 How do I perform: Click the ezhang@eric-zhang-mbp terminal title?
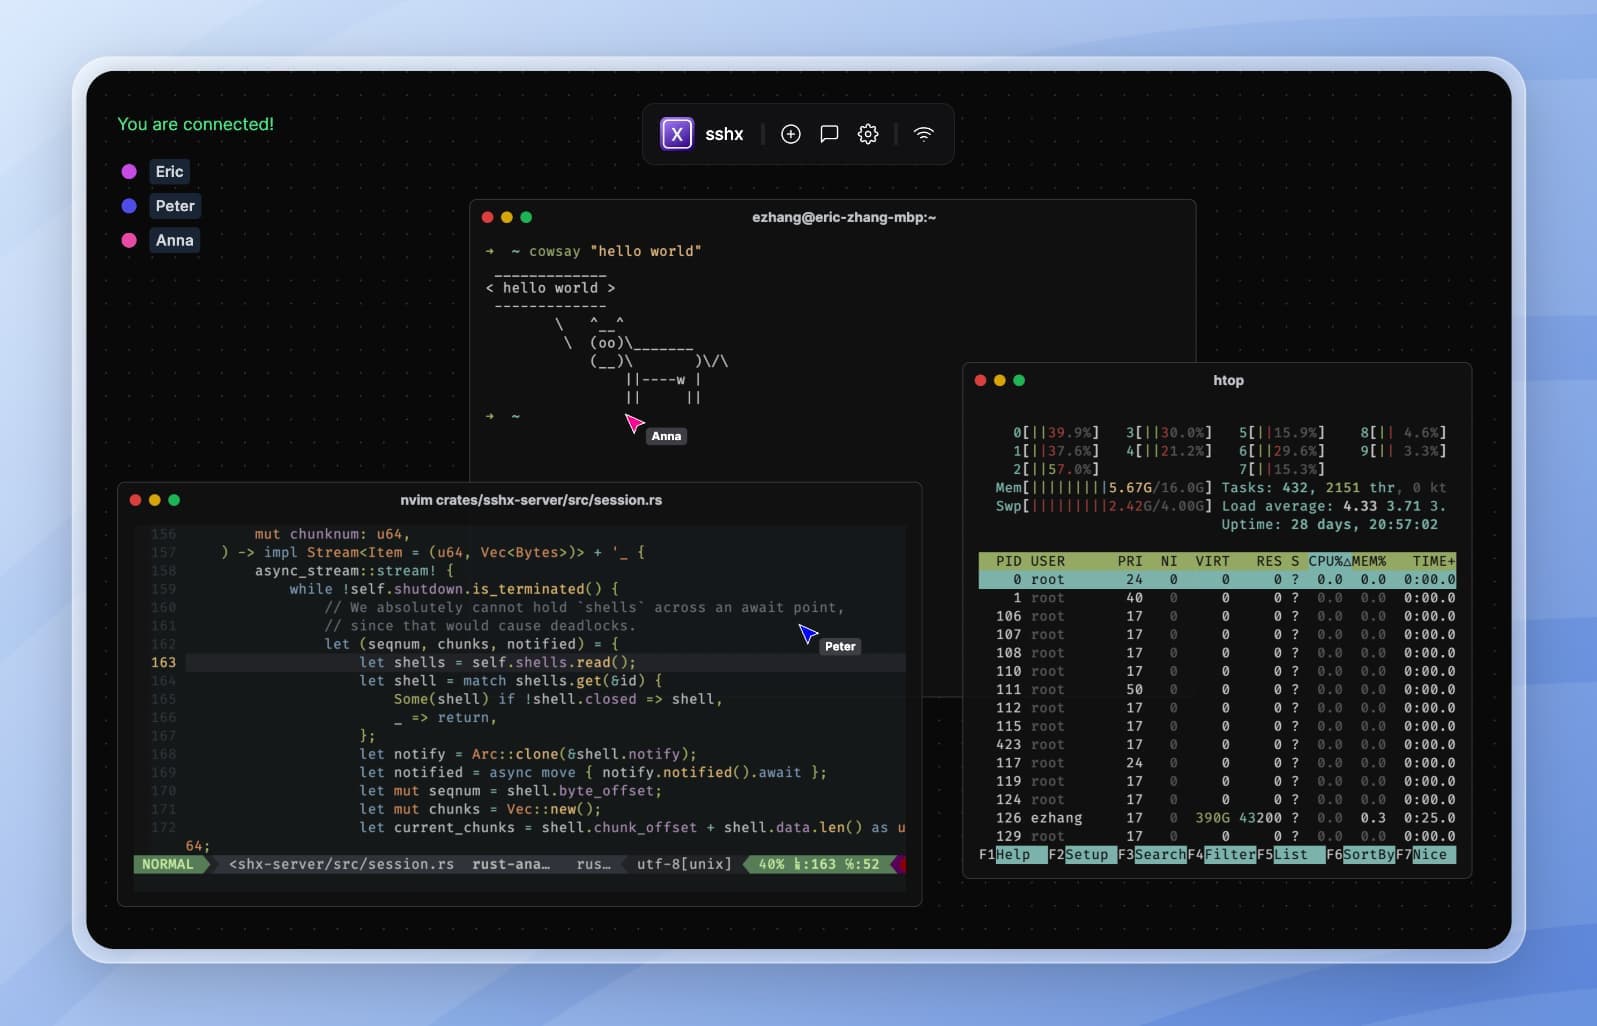coord(844,217)
